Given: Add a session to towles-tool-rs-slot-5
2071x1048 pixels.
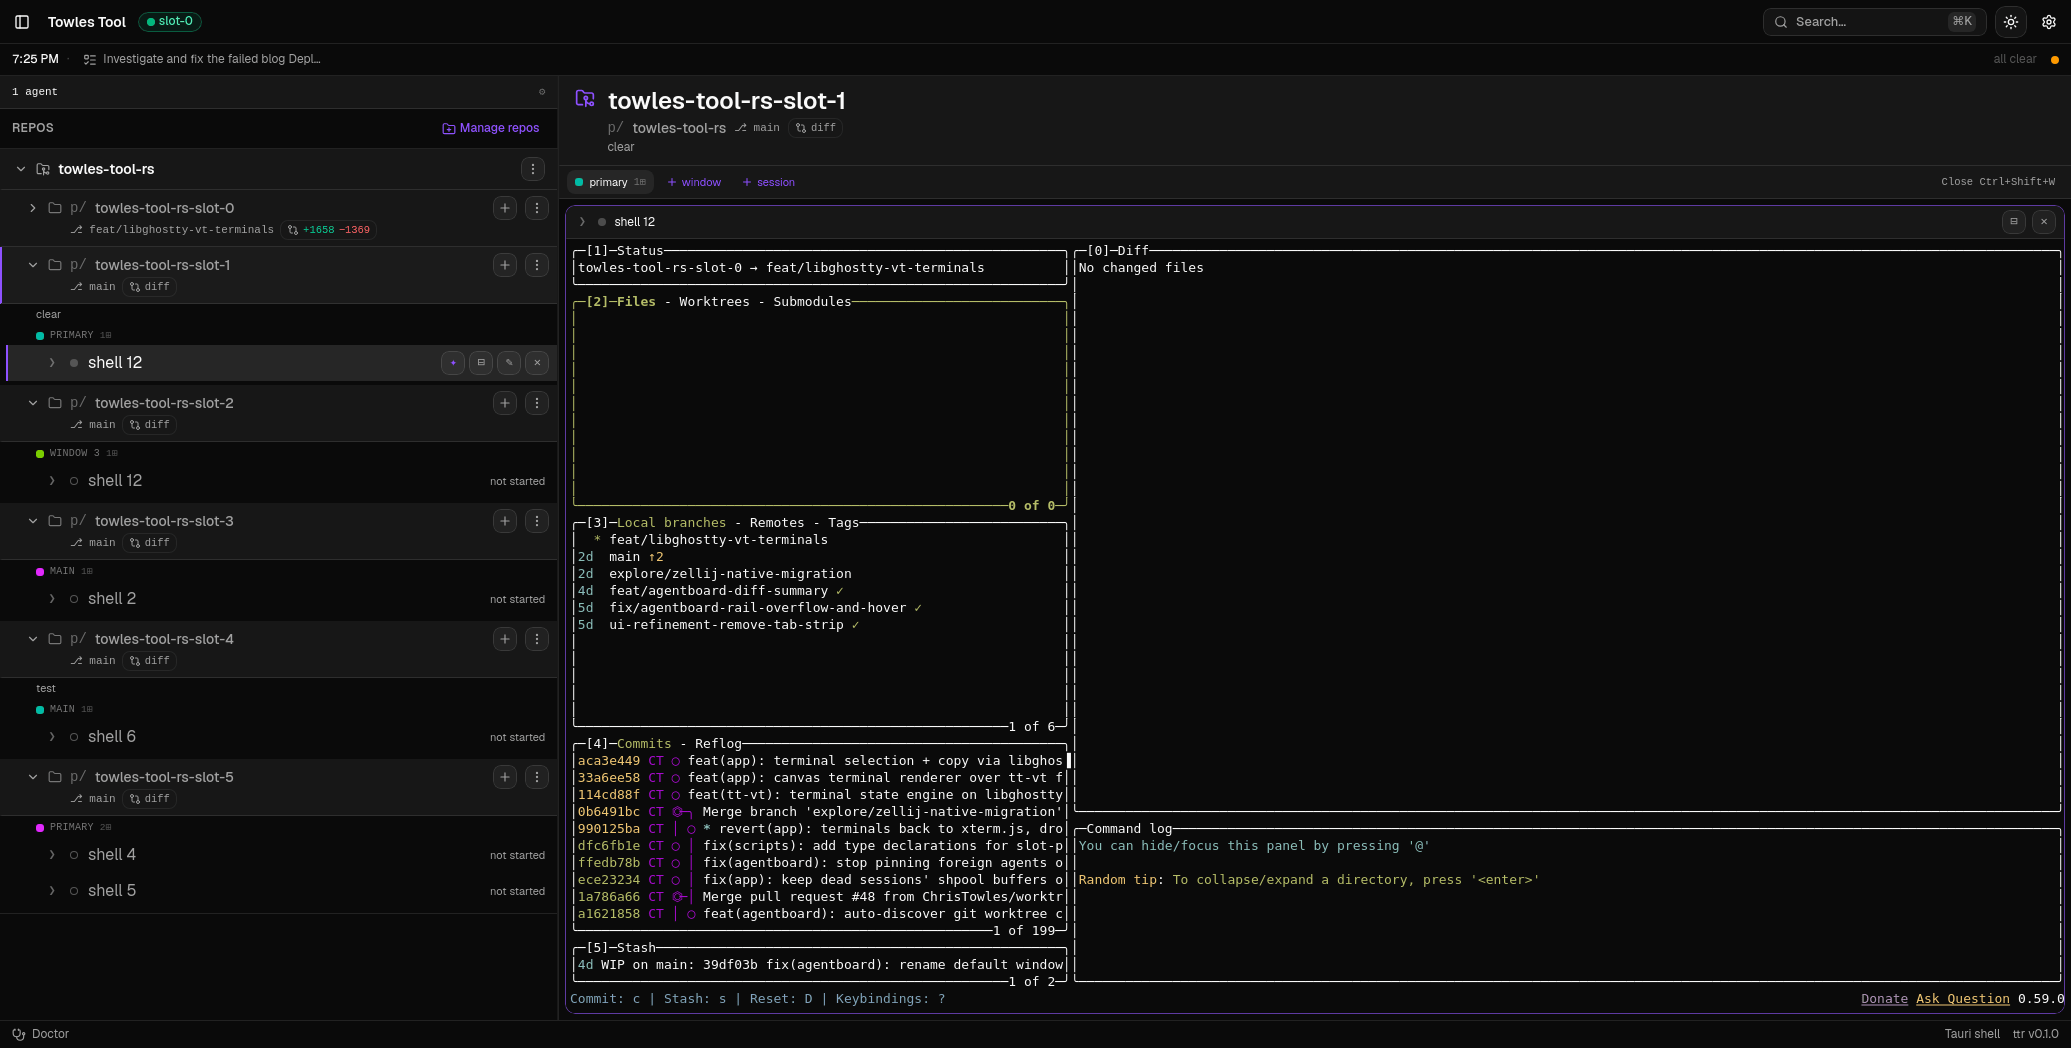Looking at the screenshot, I should point(505,777).
